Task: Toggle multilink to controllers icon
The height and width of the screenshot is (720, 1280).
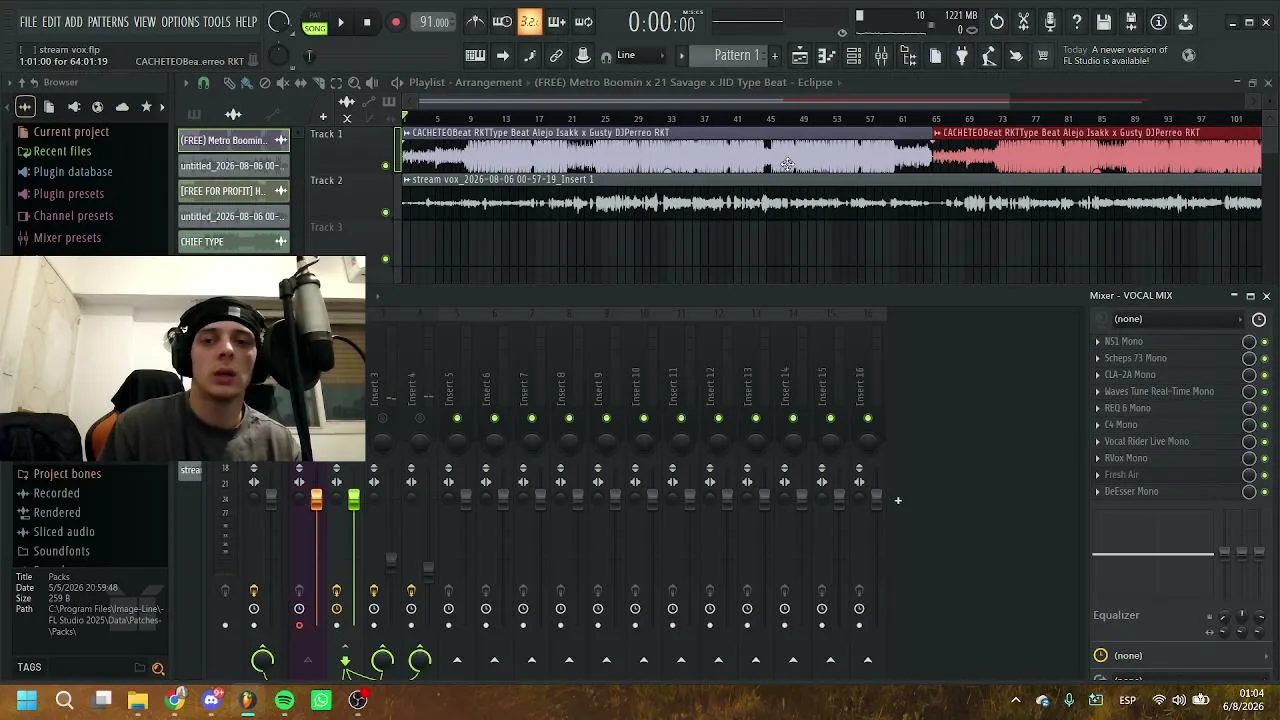Action: [x=556, y=56]
